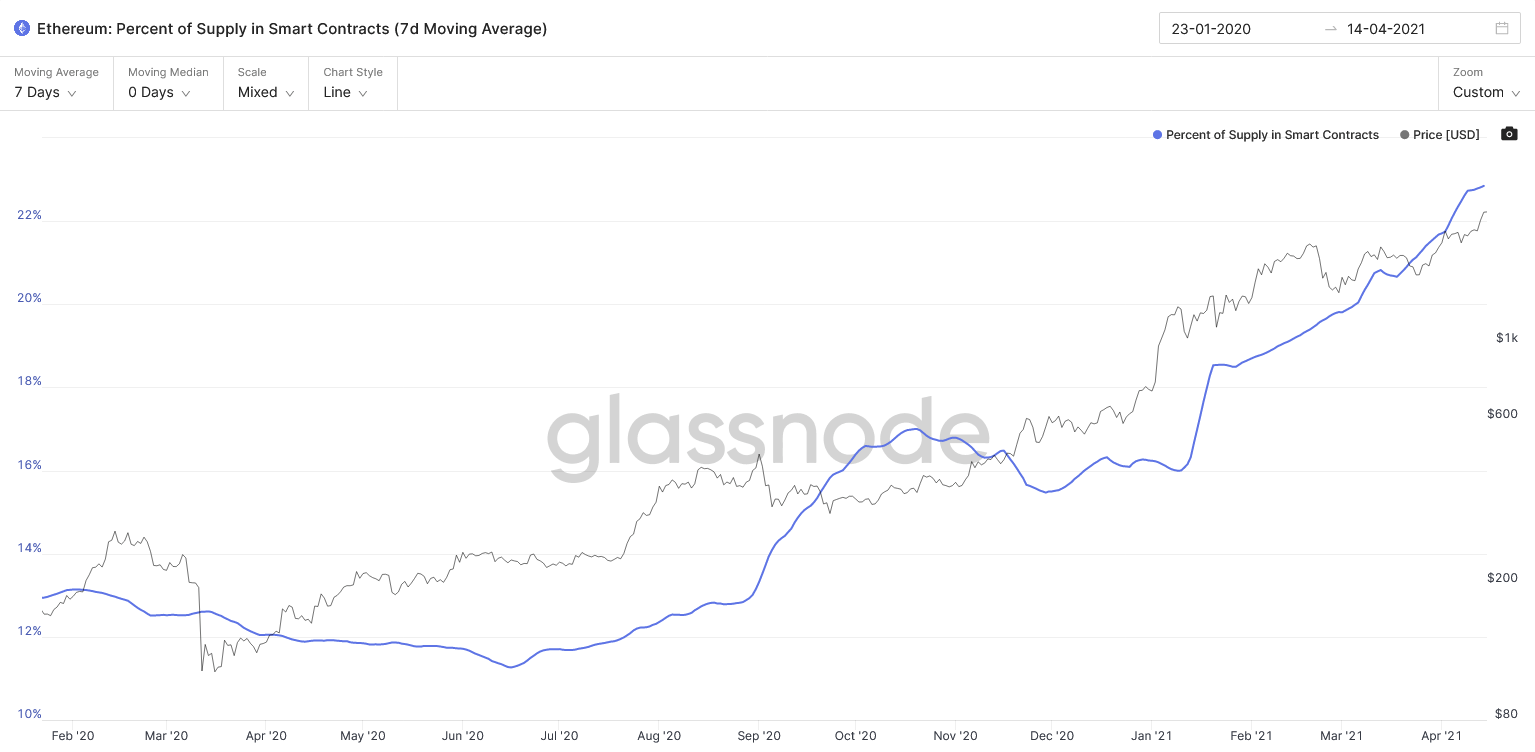Click the Ethereum logo icon
The height and width of the screenshot is (752, 1535).
click(x=22, y=29)
